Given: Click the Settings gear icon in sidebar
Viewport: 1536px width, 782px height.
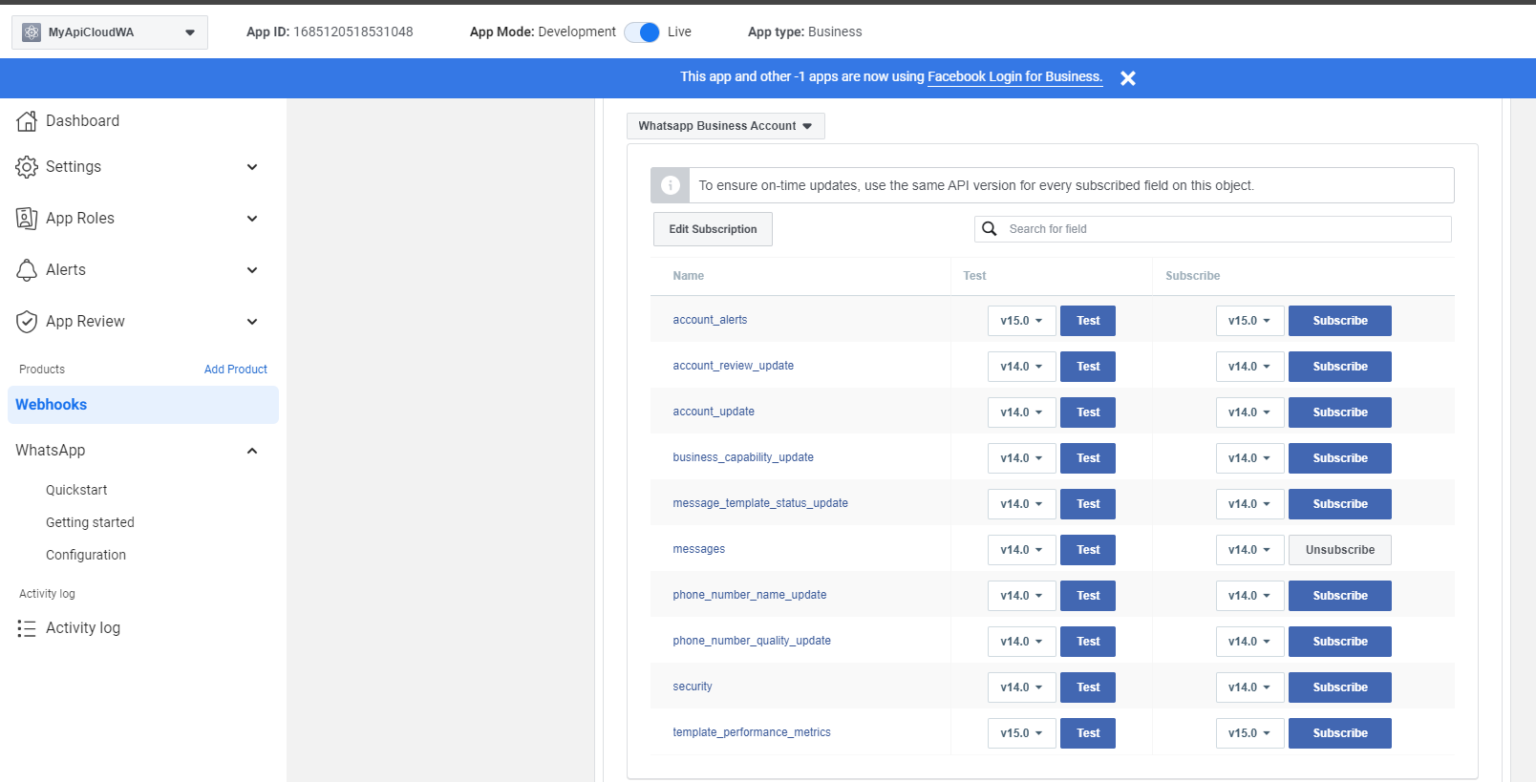Looking at the screenshot, I should click(x=25, y=167).
